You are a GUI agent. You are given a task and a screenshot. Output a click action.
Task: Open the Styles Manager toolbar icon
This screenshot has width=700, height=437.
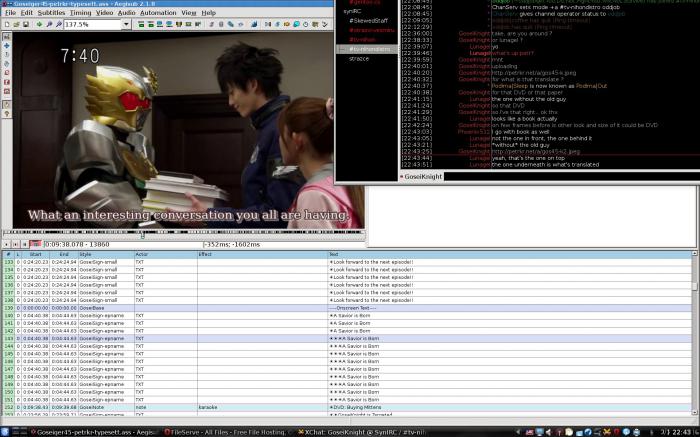point(212,24)
